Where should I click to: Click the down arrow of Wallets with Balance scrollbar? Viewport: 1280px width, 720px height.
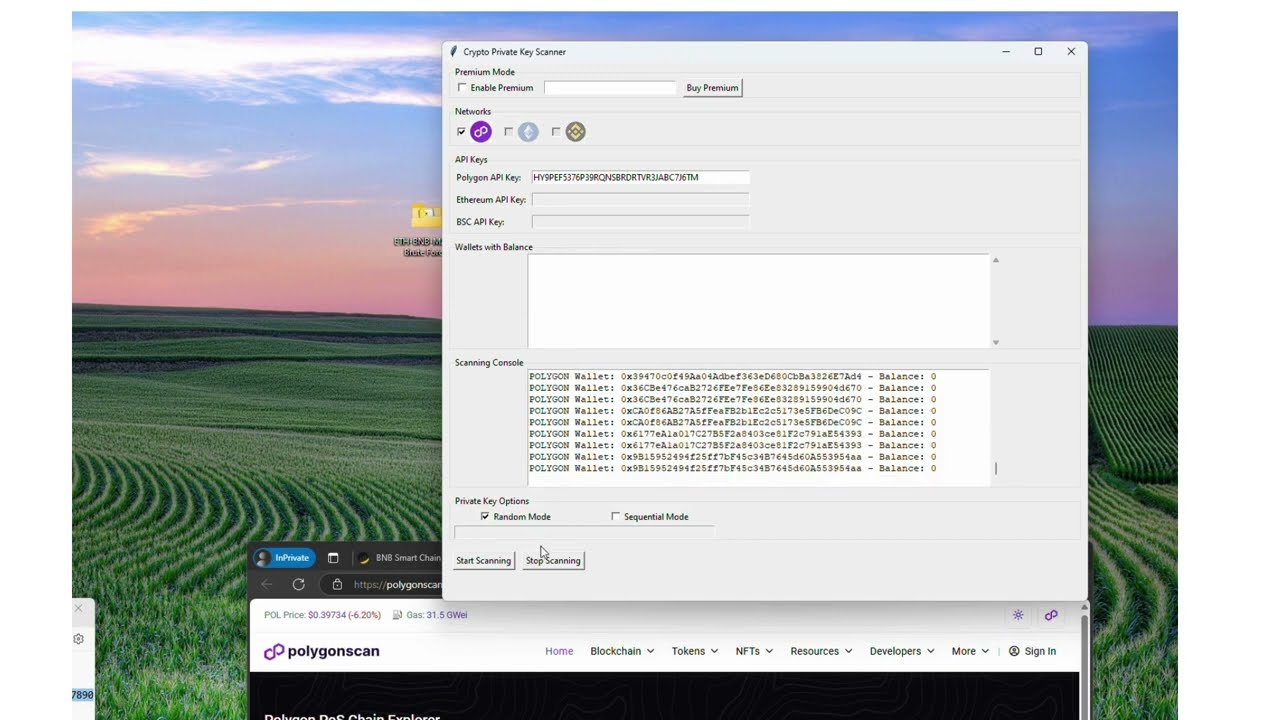[x=995, y=343]
